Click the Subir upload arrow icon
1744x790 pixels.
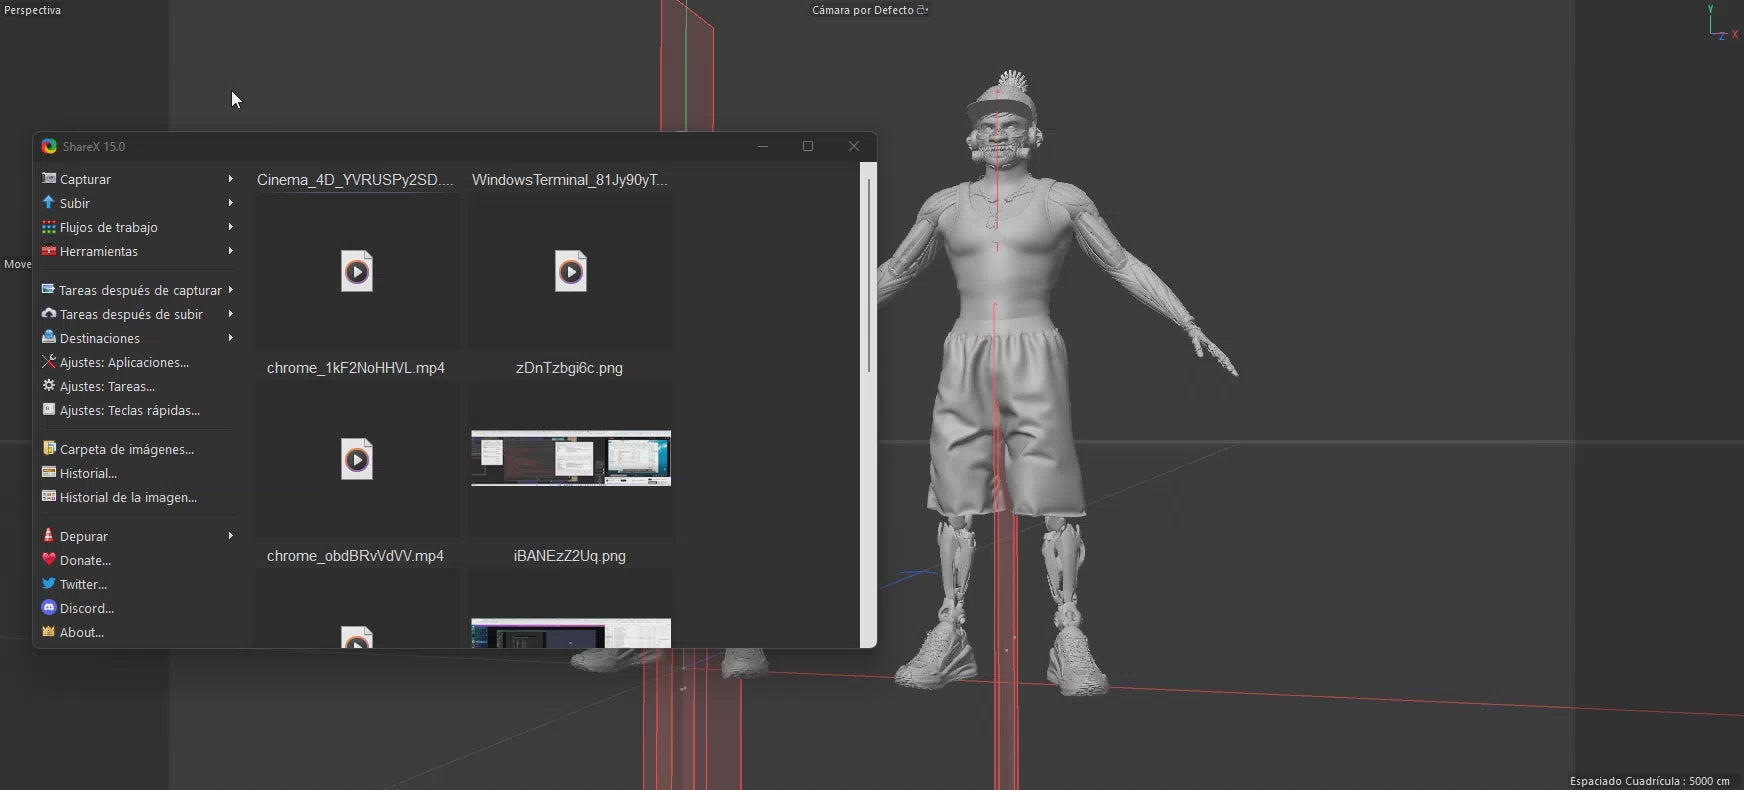point(48,203)
